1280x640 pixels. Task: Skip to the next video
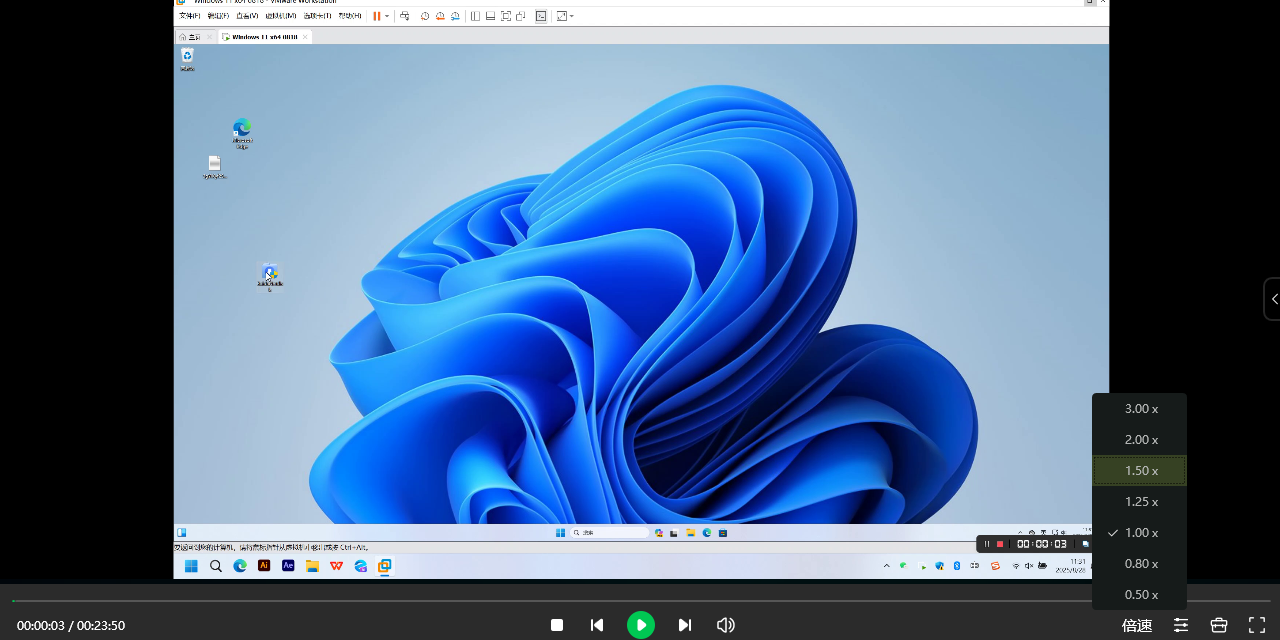(685, 625)
